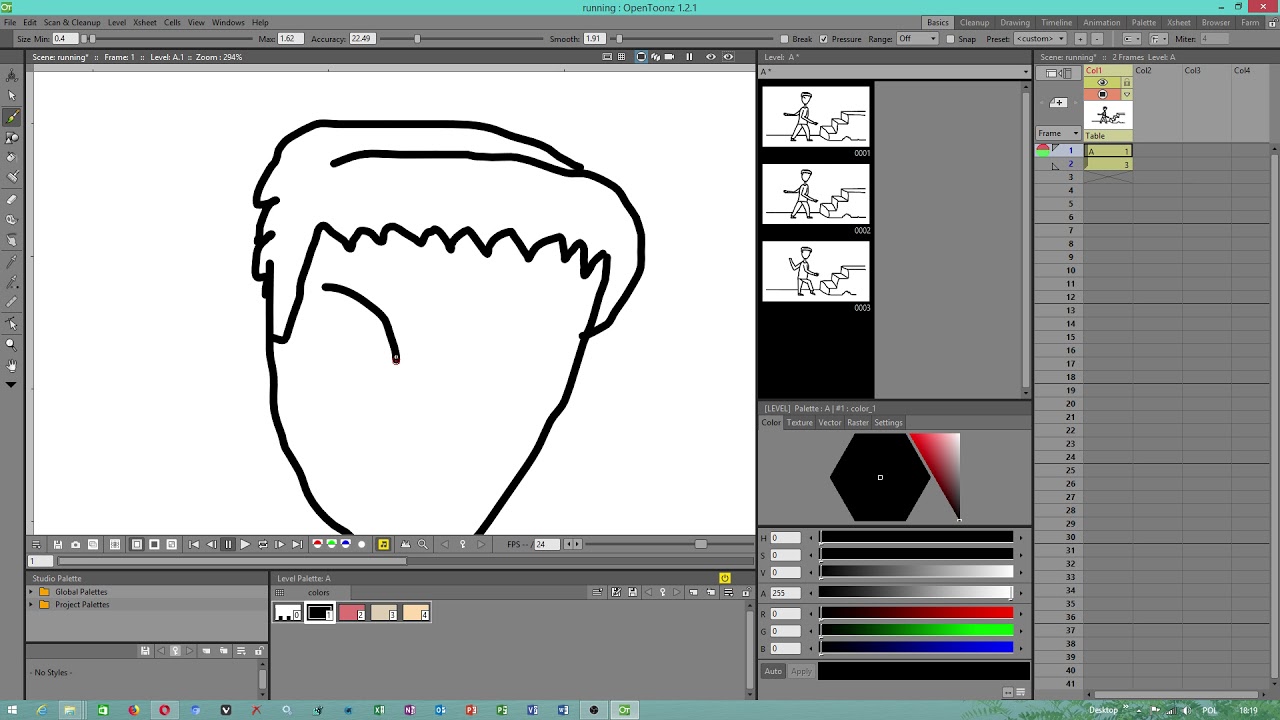This screenshot has height=720, width=1280.
Task: Open the Settings tab in style editor
Action: click(x=888, y=422)
